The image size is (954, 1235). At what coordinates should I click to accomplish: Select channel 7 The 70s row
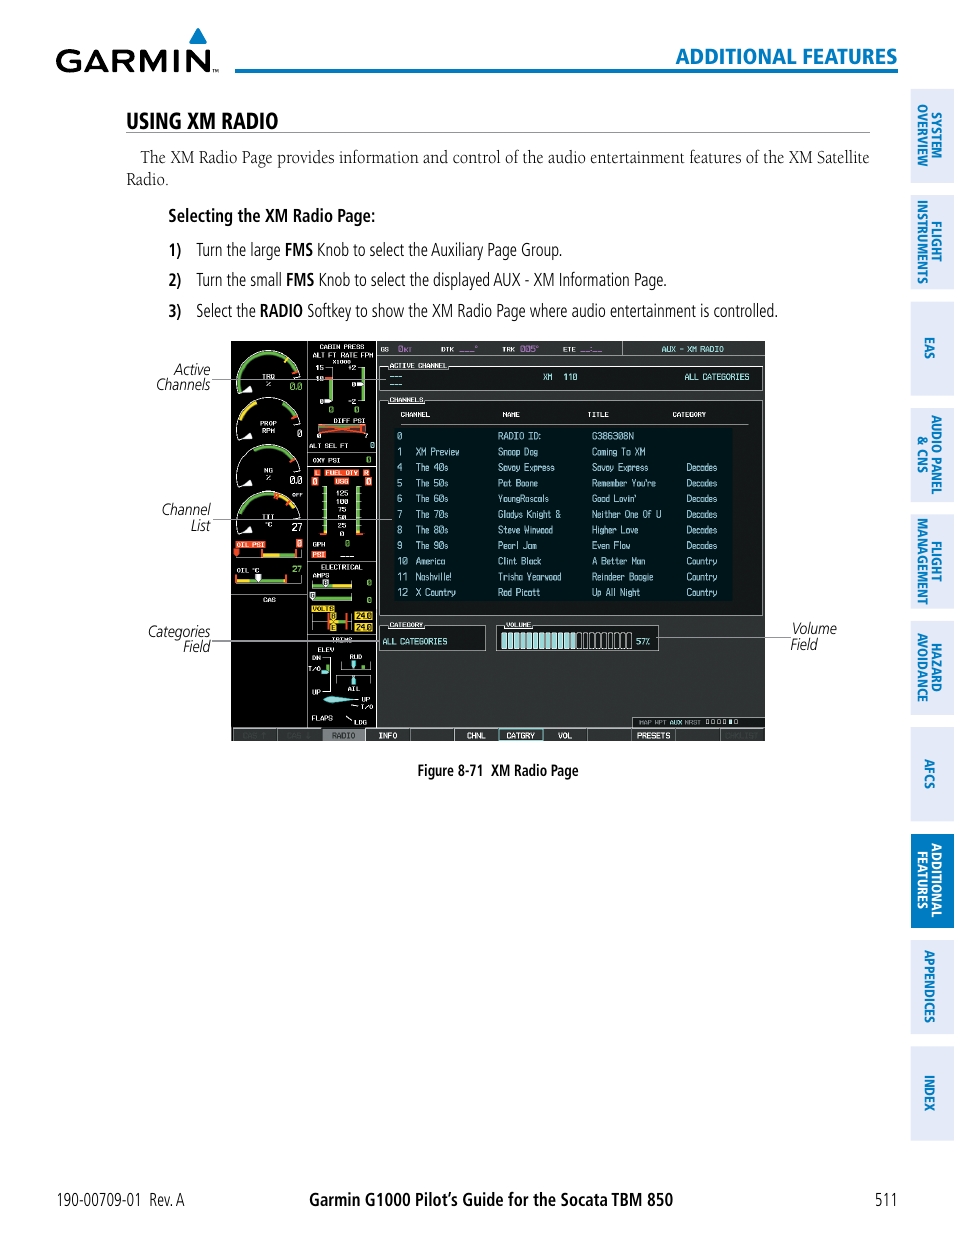click(x=563, y=514)
